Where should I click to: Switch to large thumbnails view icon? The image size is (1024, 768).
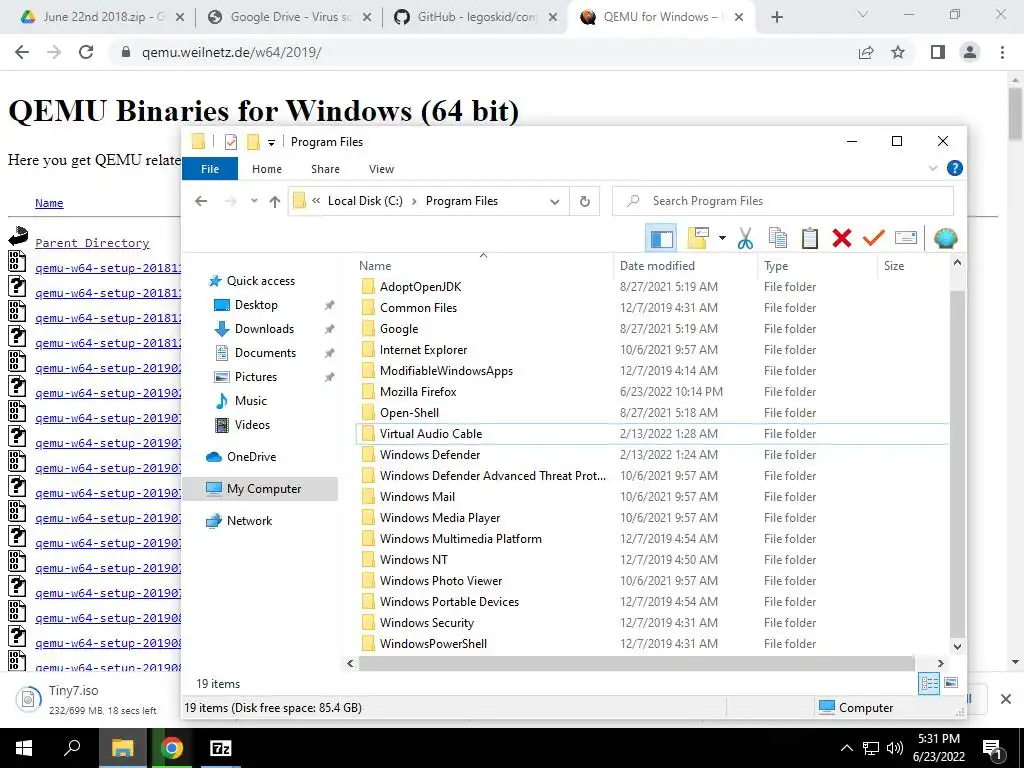[951, 684]
